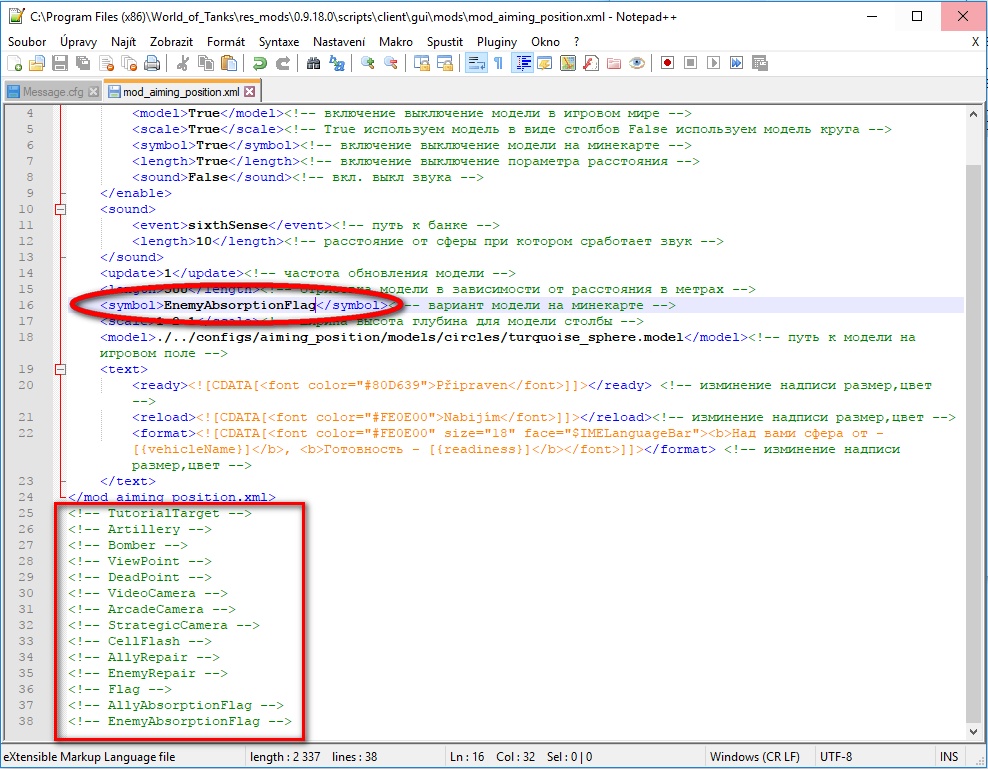Start macro recording with red dot icon
988x769 pixels.
pos(667,63)
